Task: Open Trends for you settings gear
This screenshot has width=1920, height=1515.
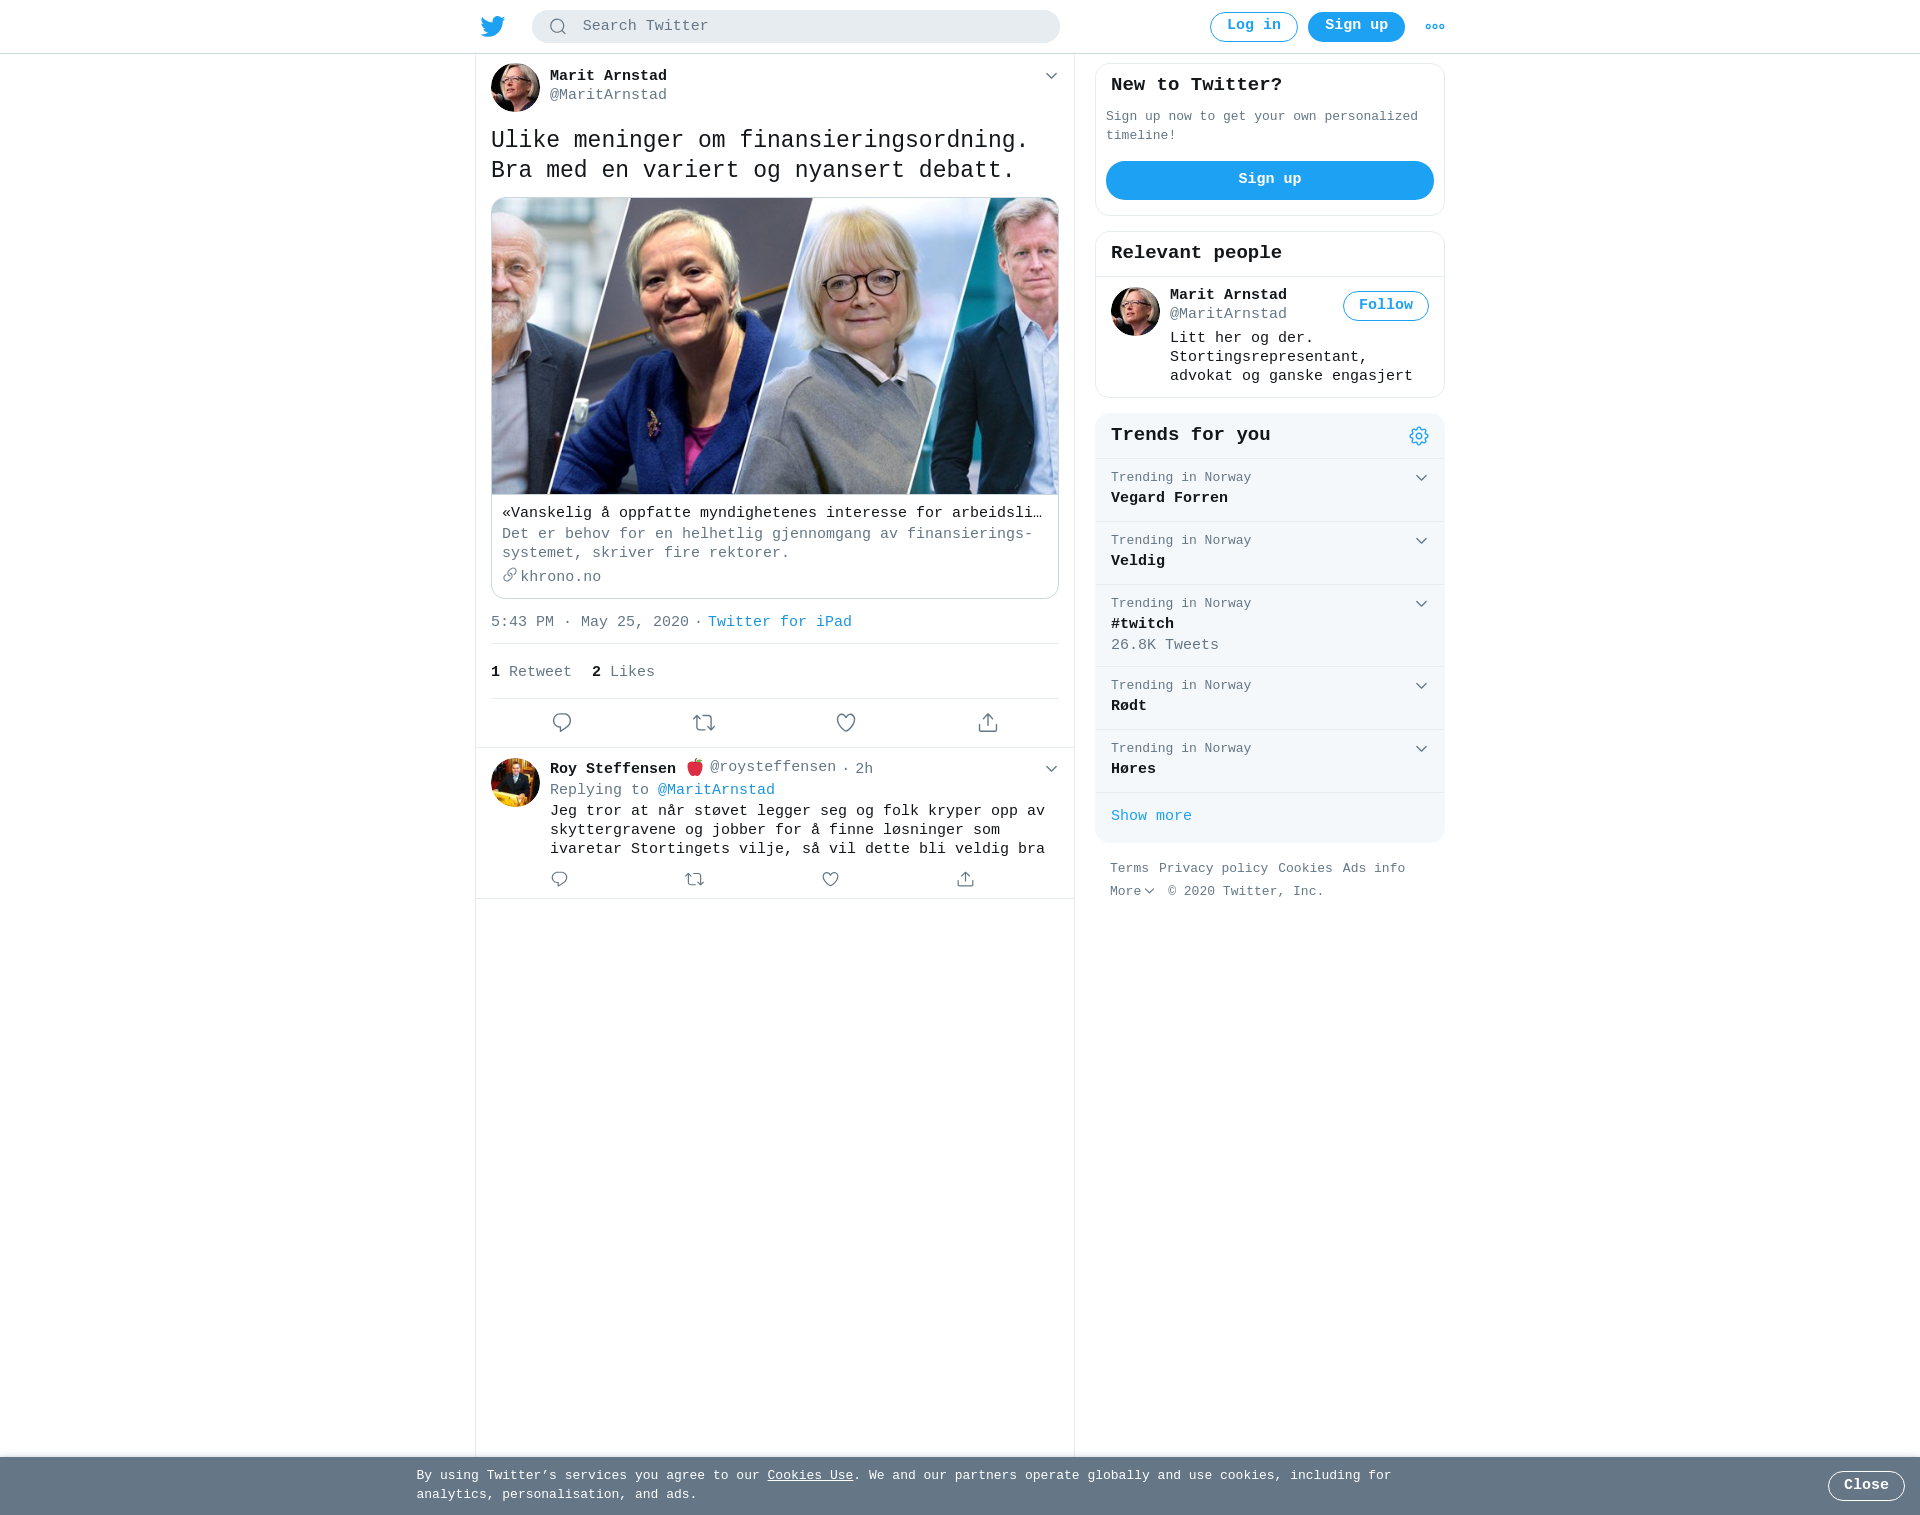Action: click(1419, 436)
